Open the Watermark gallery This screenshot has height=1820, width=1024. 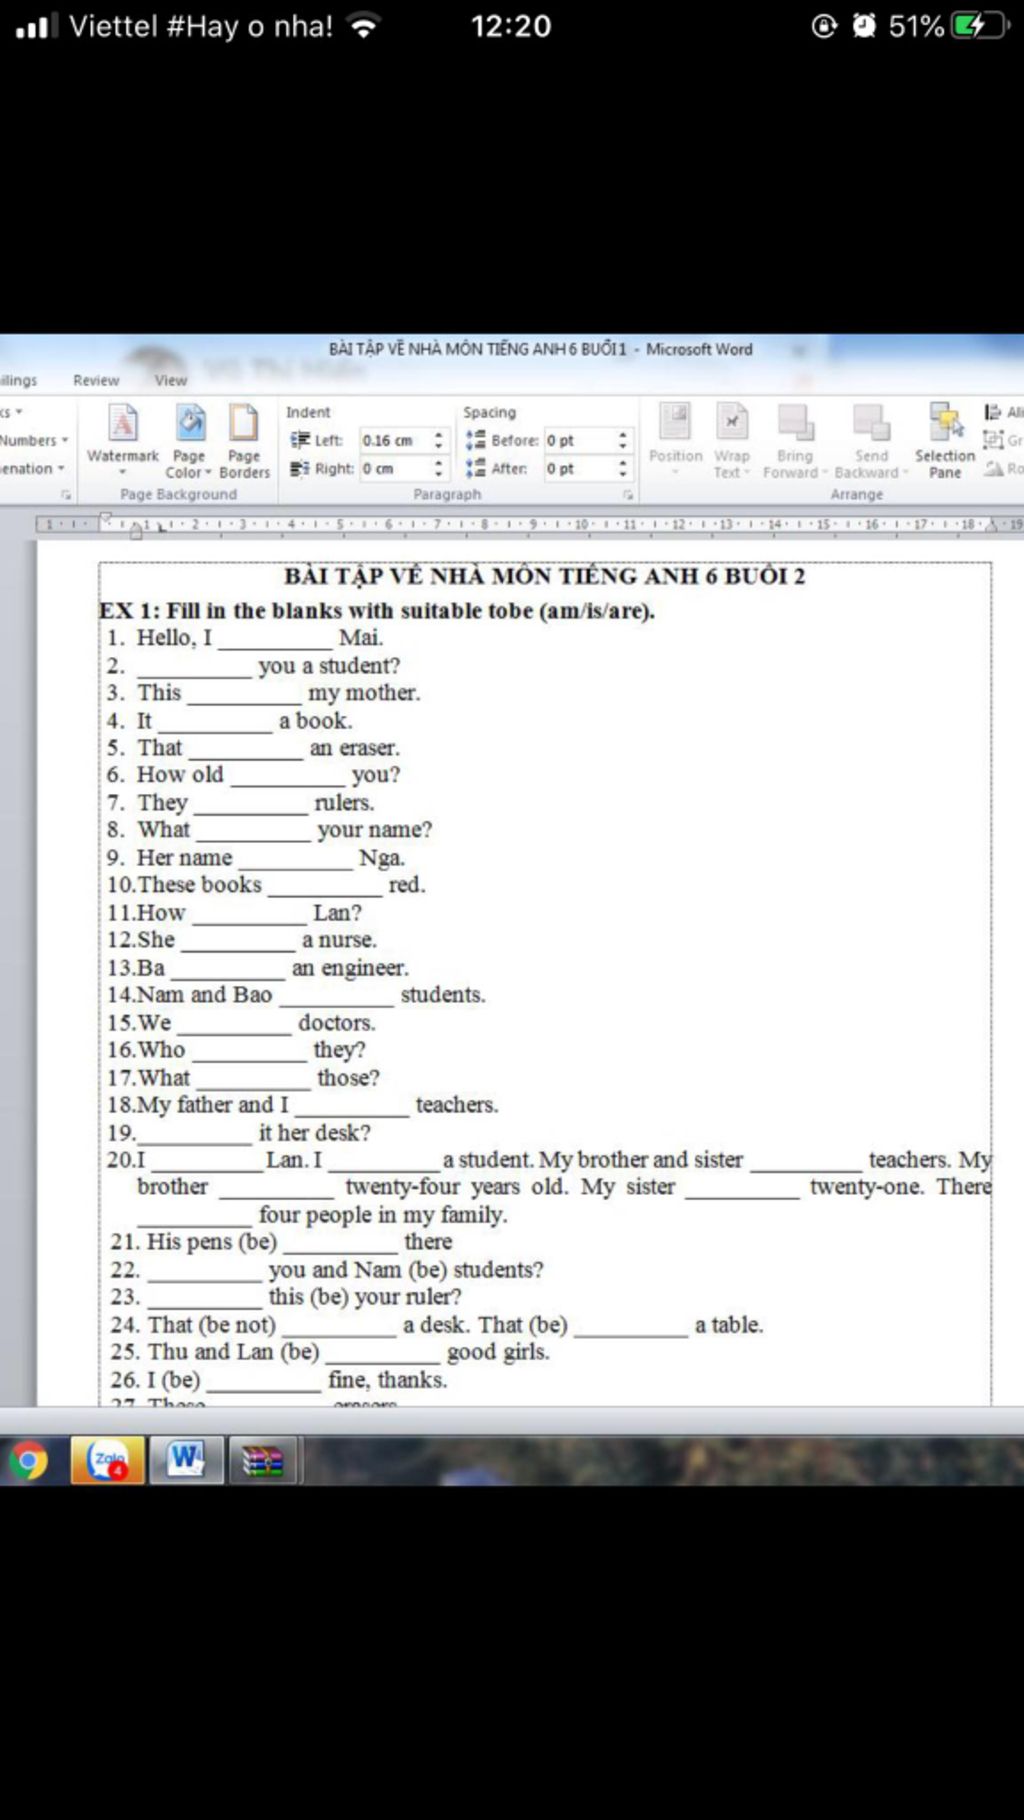(122, 441)
